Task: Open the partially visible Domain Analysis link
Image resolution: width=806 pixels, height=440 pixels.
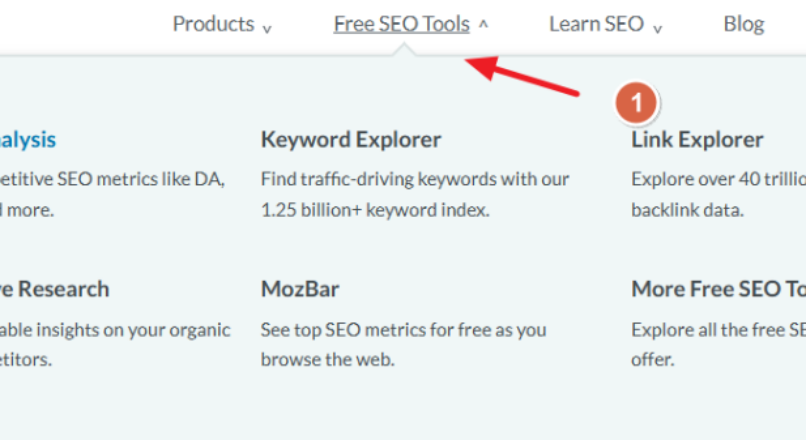Action: [x=28, y=140]
